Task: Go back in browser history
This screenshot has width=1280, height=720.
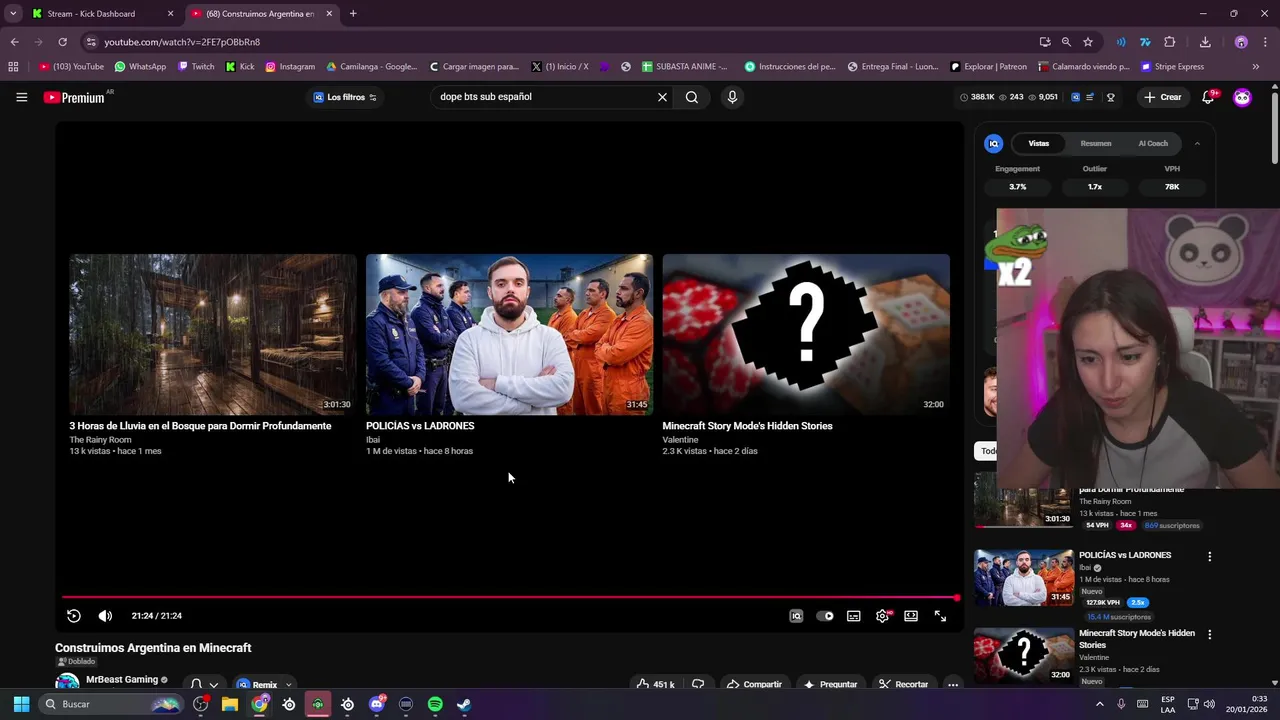Action: (14, 42)
